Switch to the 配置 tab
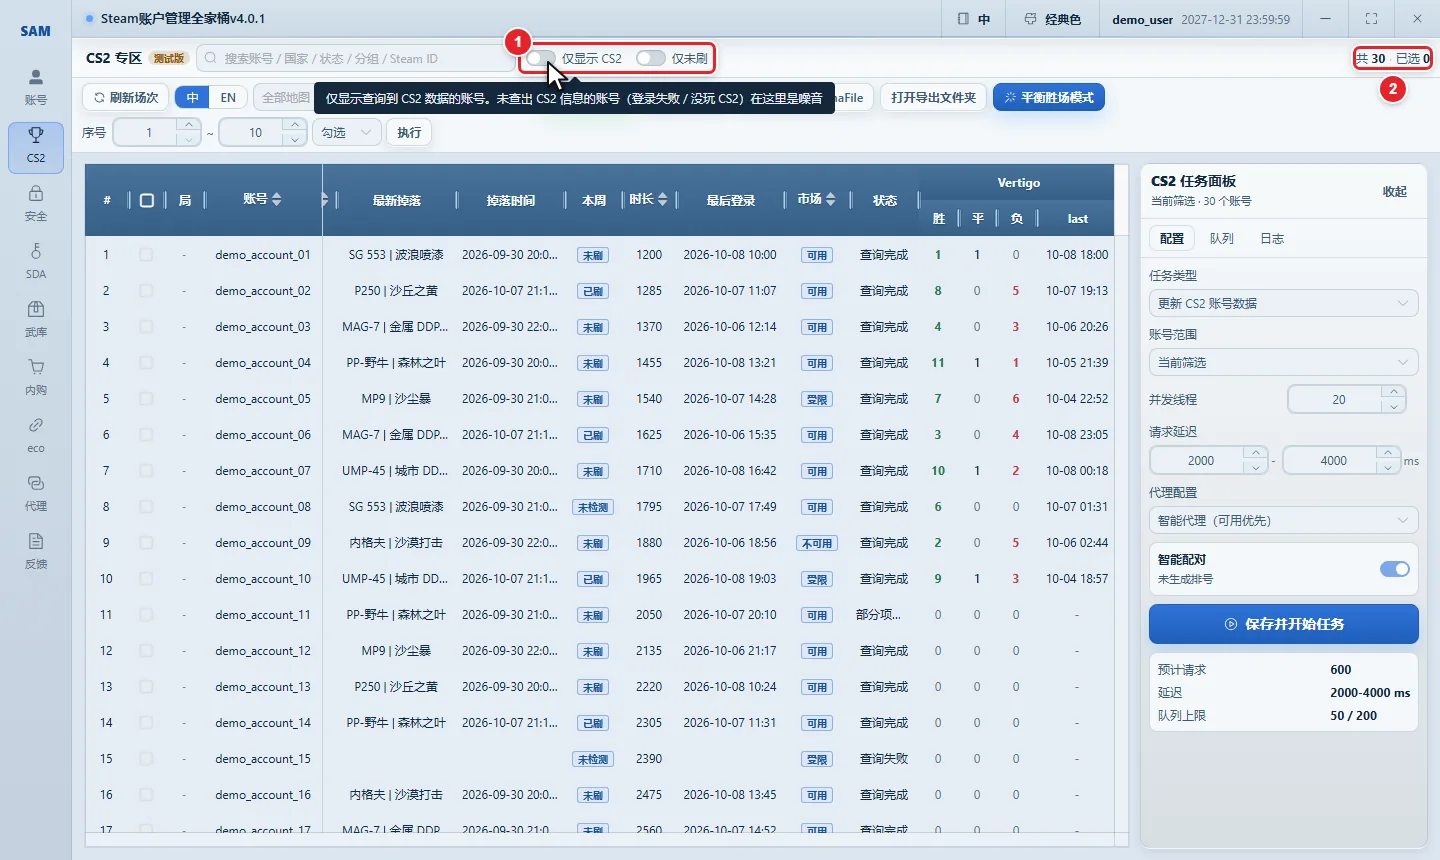Viewport: 1440px width, 860px height. click(x=1172, y=238)
